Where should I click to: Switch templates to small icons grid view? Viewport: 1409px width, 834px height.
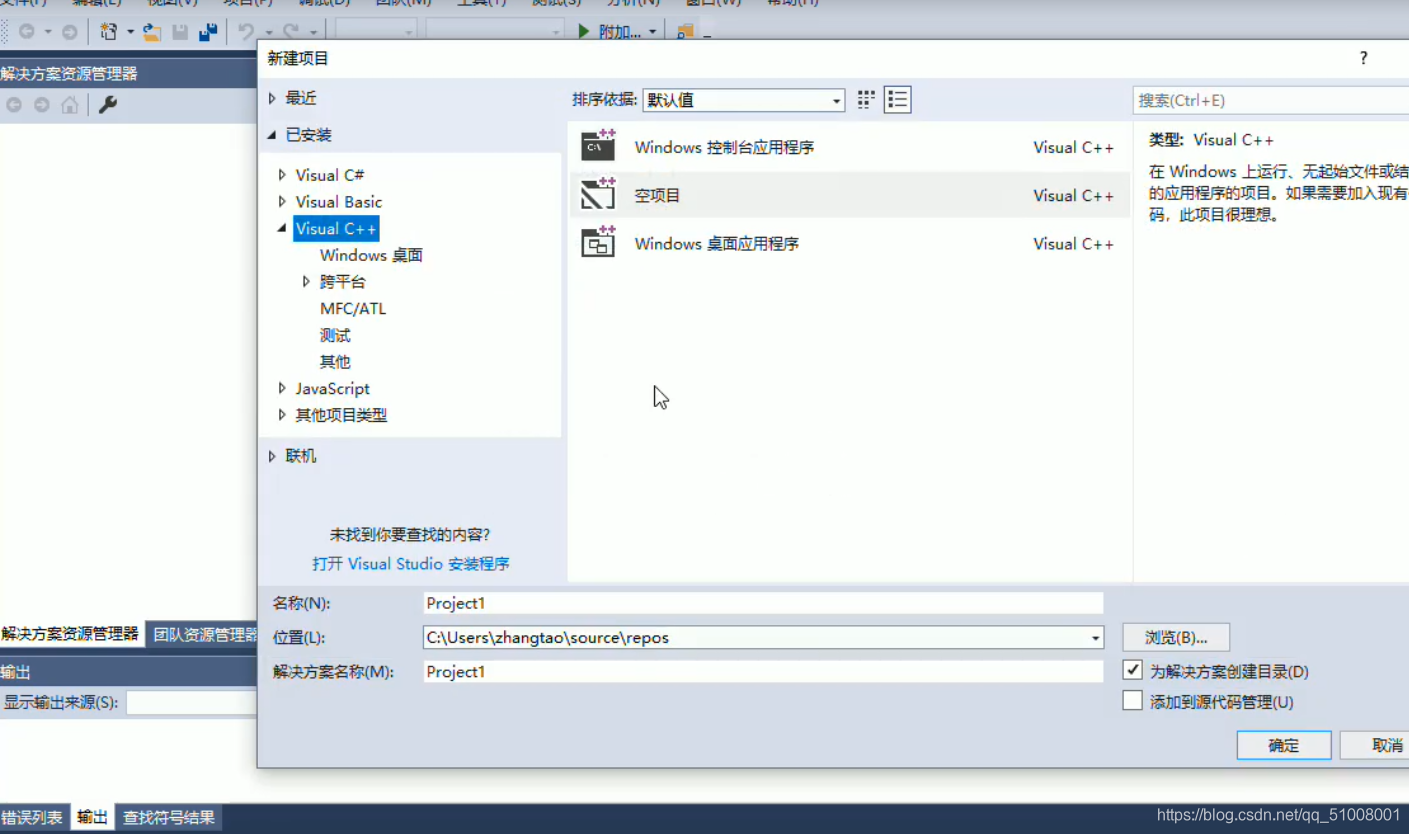point(866,99)
